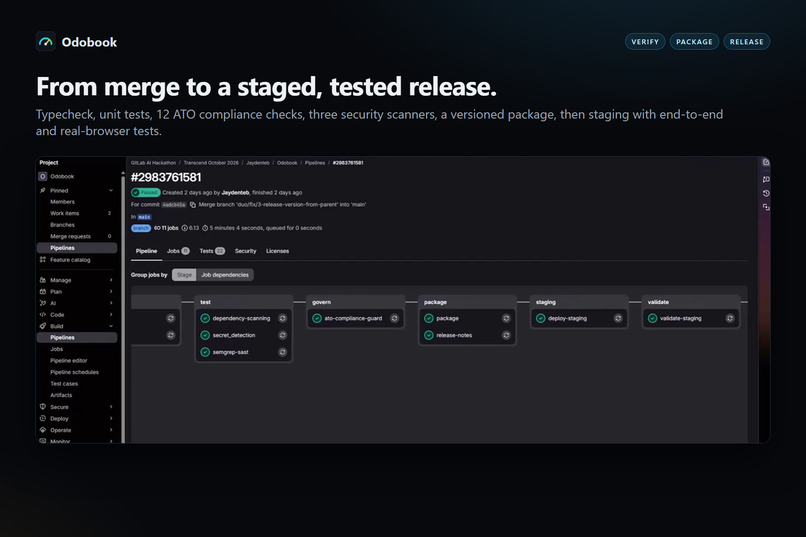Retry the validate-staging job
The image size is (806, 537).
(730, 318)
